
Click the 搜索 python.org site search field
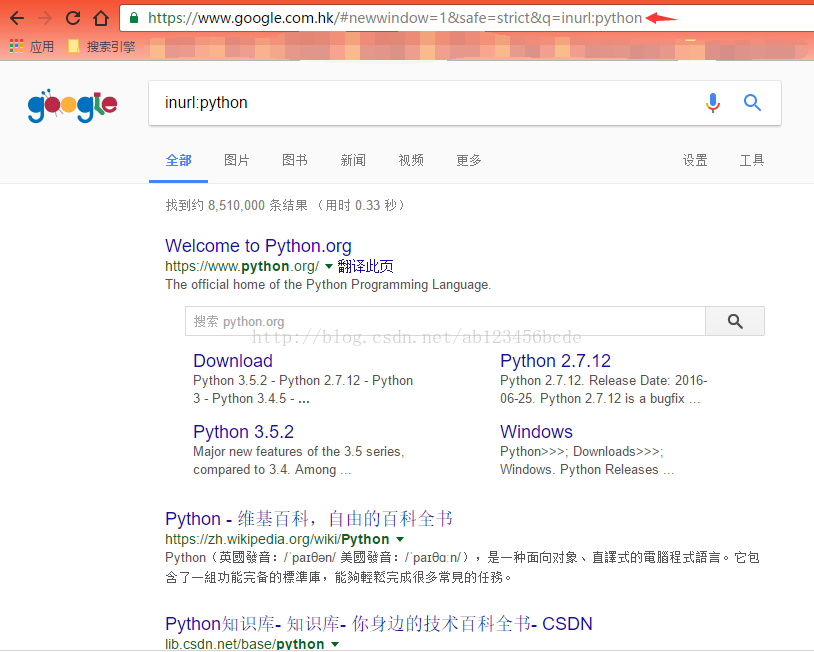pyautogui.click(x=445, y=321)
